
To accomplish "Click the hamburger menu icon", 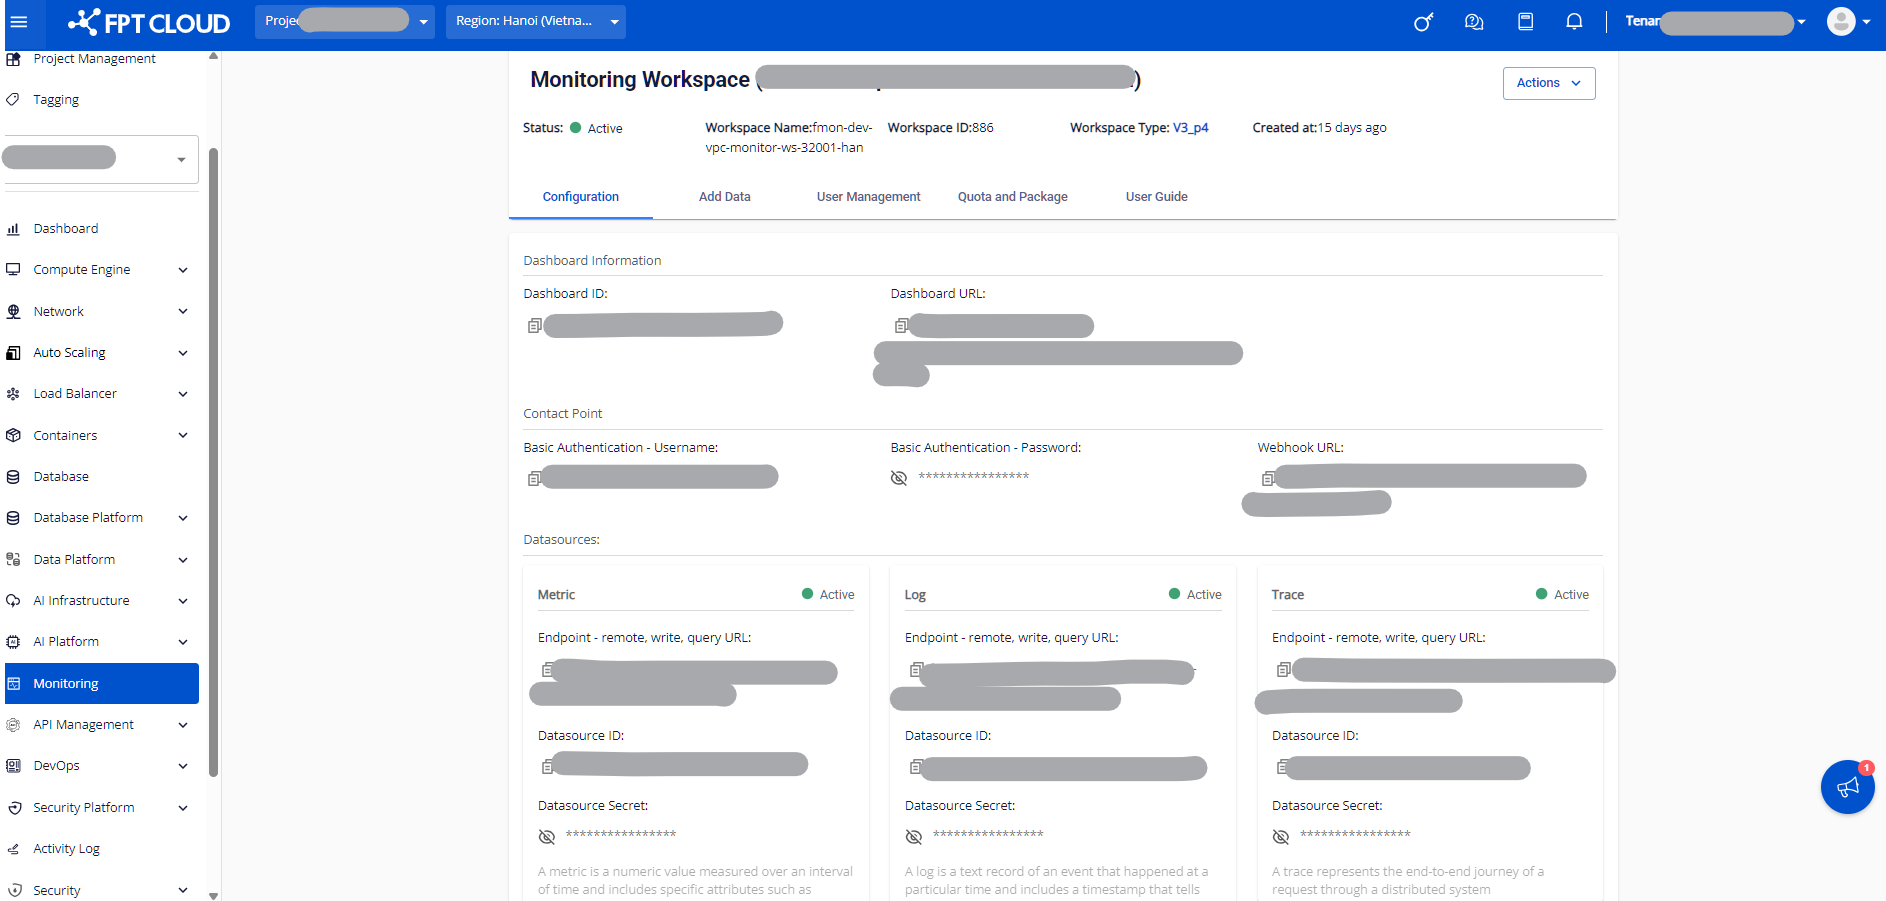I will point(19,21).
